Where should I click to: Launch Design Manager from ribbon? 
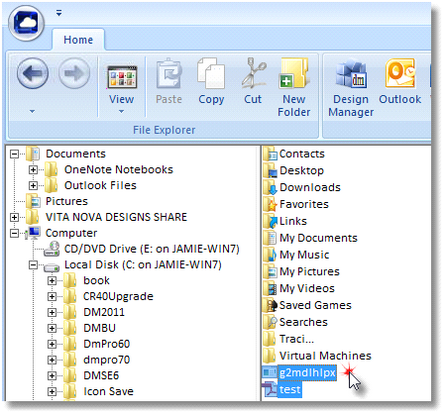[351, 87]
